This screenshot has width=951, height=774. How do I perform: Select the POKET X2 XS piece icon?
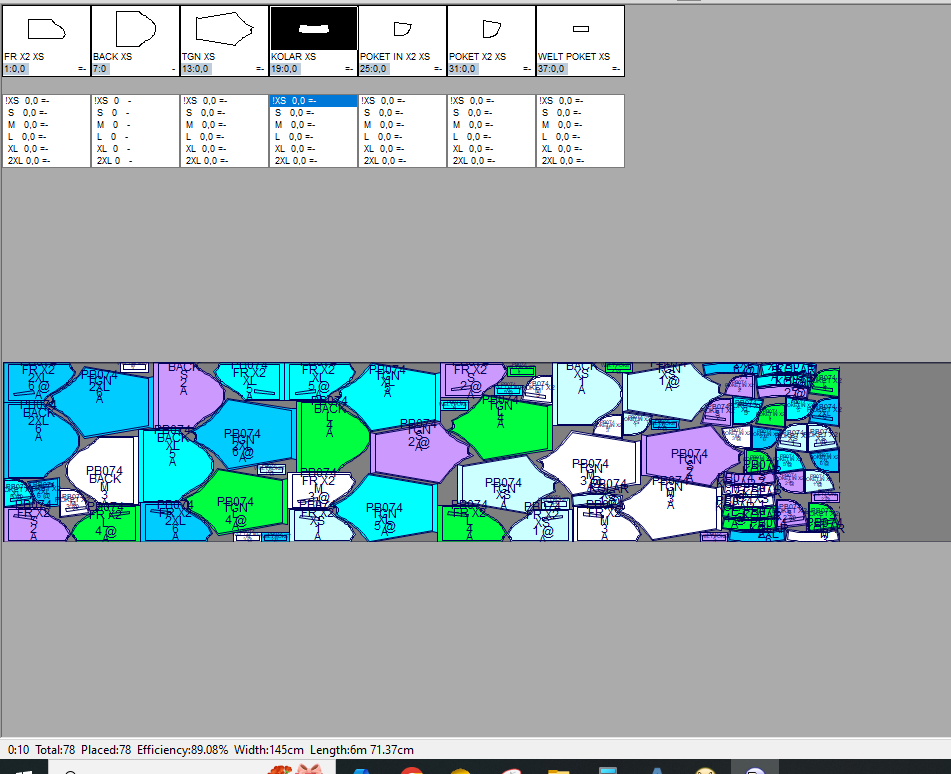pyautogui.click(x=491, y=30)
